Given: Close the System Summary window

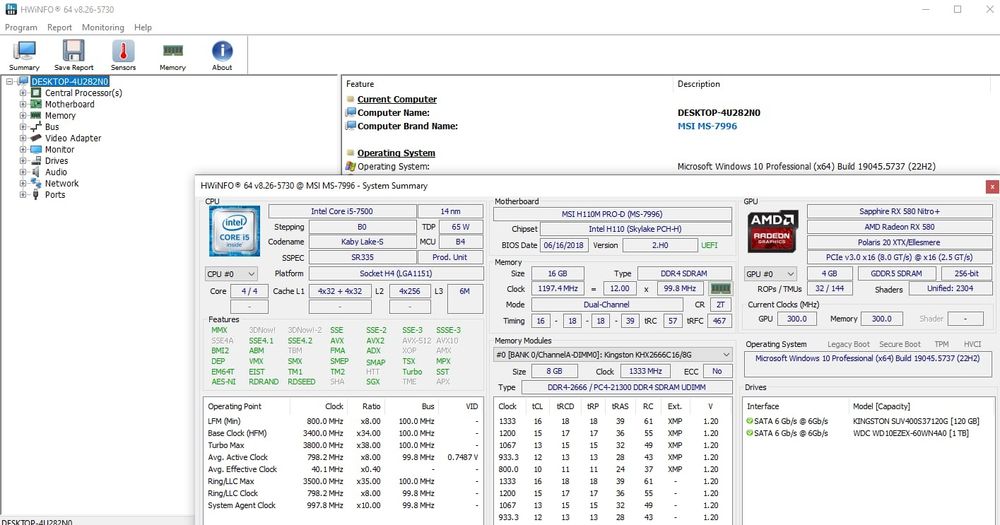Looking at the screenshot, I should (x=991, y=186).
